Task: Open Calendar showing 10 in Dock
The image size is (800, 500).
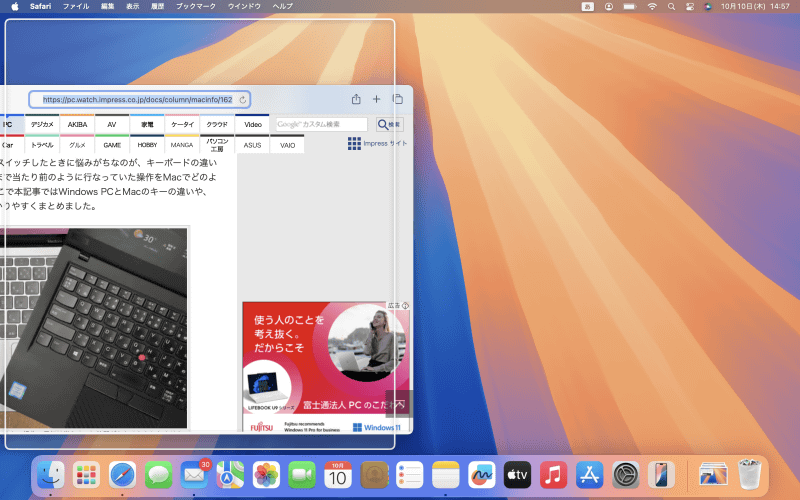Action: coord(338,475)
